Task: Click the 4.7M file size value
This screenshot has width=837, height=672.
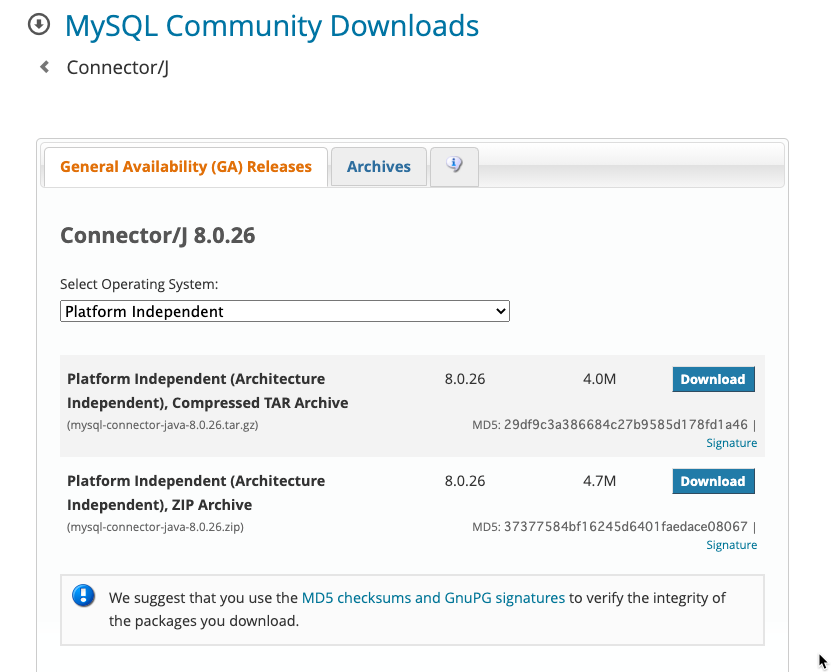Action: [x=599, y=481]
